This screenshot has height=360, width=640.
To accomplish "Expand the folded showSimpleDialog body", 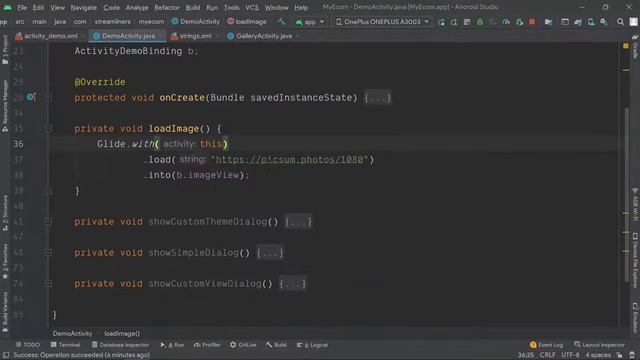I will pos(270,253).
